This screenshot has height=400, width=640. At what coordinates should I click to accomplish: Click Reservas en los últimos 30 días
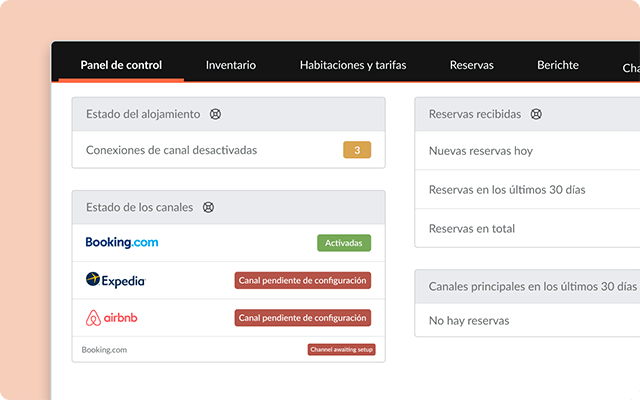pyautogui.click(x=506, y=189)
